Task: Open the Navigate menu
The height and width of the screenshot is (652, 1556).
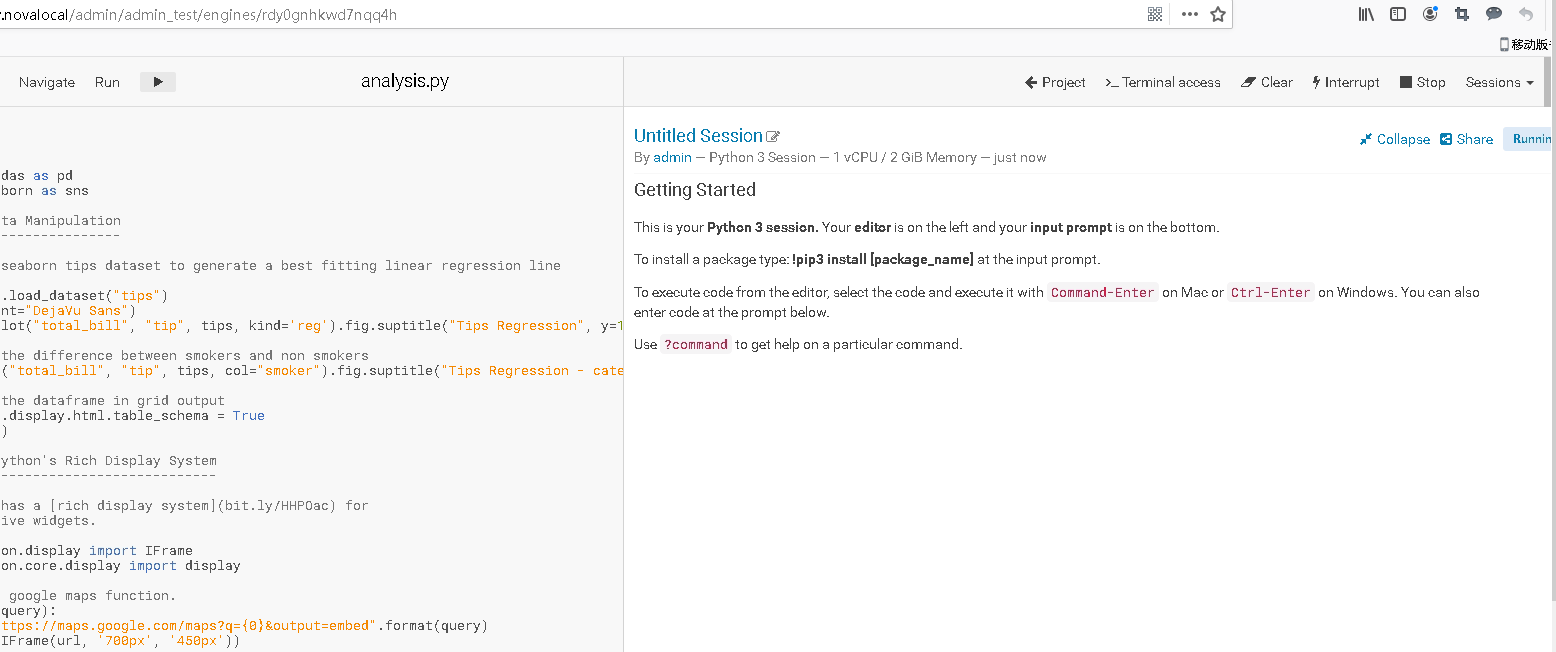Action: (x=47, y=82)
